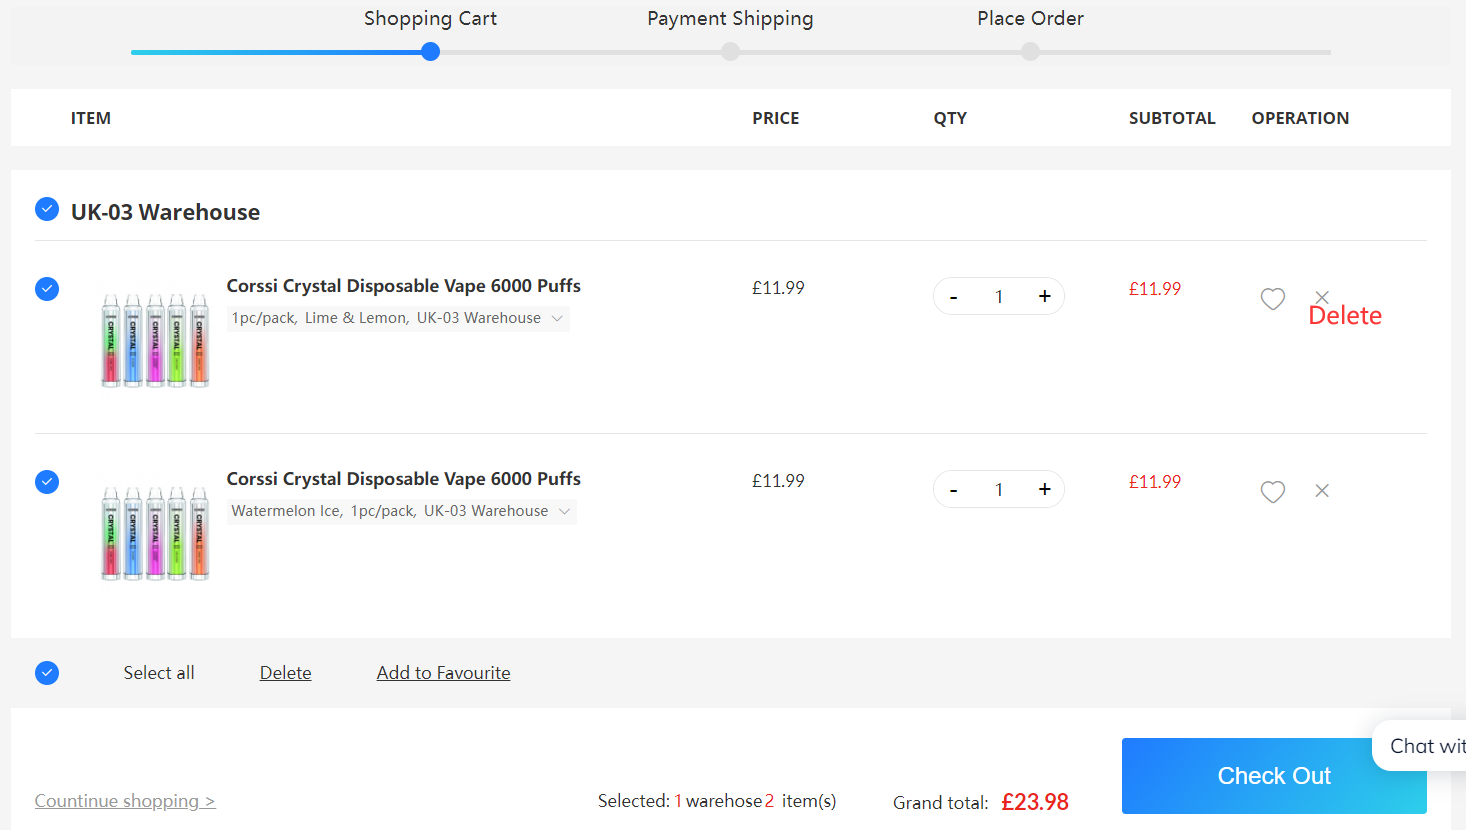Click Countinue shopping link
The height and width of the screenshot is (830, 1466).
click(125, 801)
